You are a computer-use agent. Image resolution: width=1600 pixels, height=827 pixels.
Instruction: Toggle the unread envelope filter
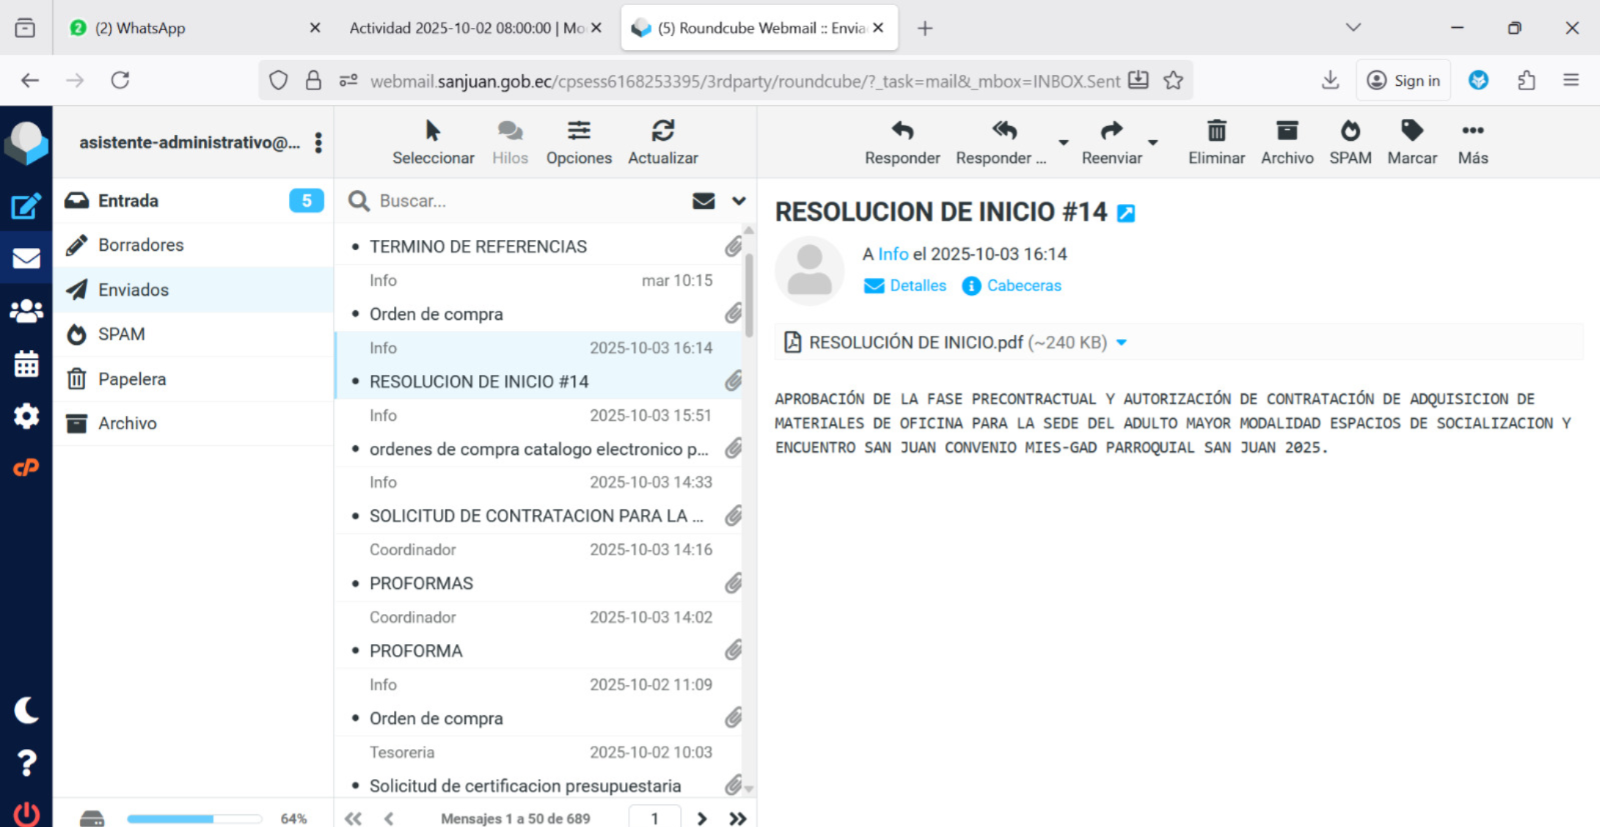click(704, 201)
